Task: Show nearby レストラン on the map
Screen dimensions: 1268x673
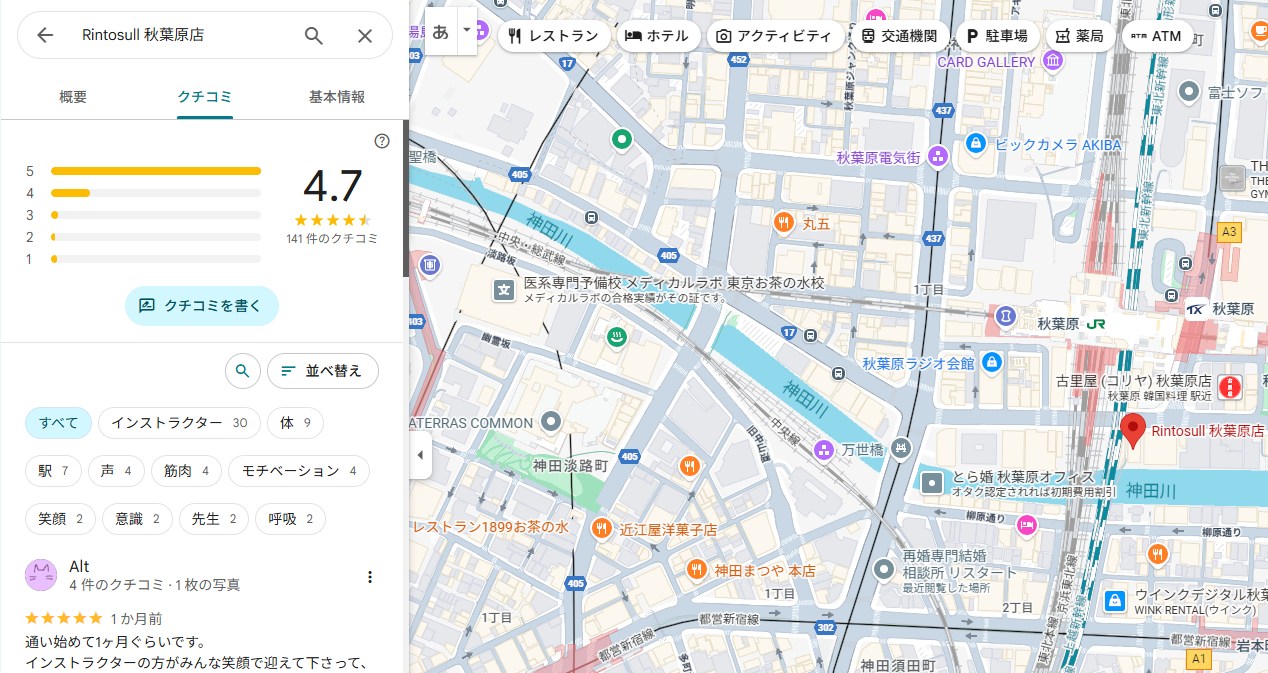Action: coord(553,36)
